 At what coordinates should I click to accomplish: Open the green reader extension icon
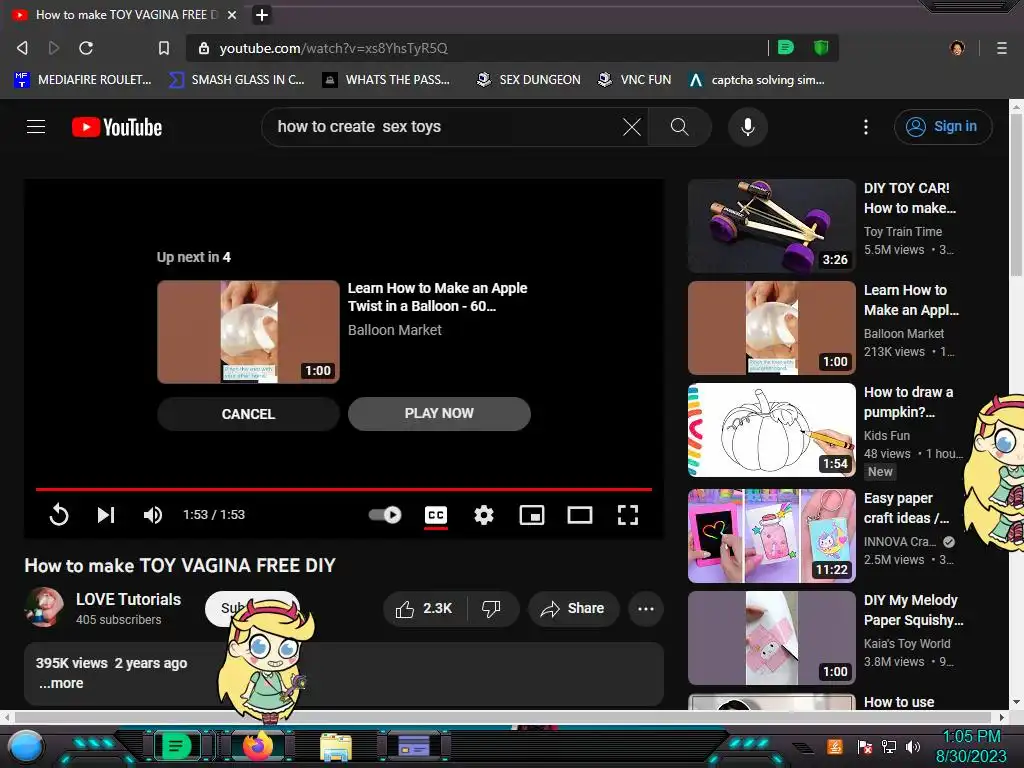point(786,48)
